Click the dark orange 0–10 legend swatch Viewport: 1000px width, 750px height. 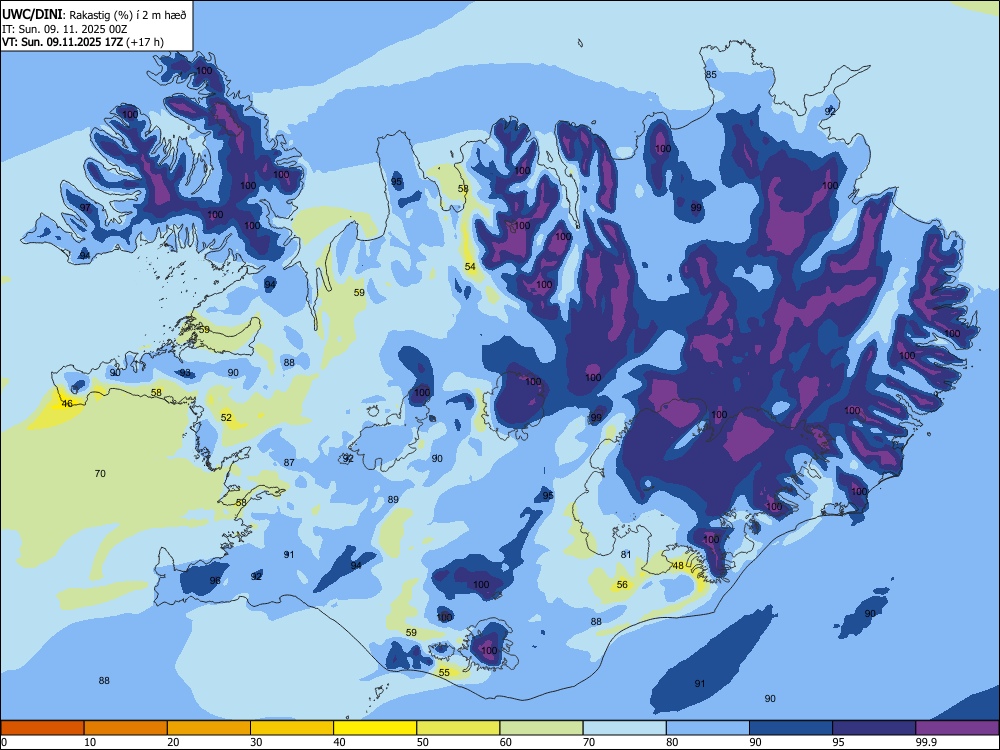[x=42, y=728]
